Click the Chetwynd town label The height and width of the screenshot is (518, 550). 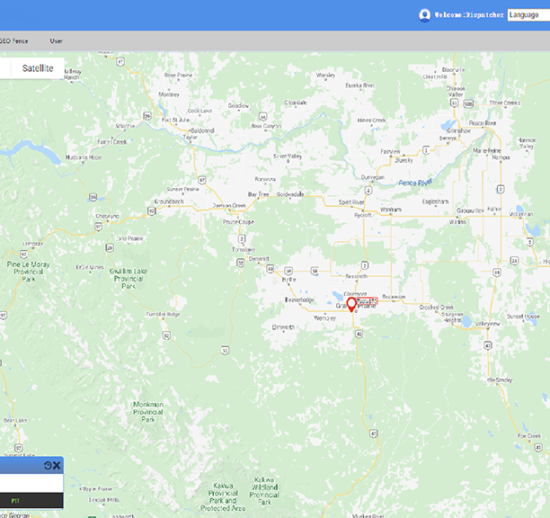point(107,216)
